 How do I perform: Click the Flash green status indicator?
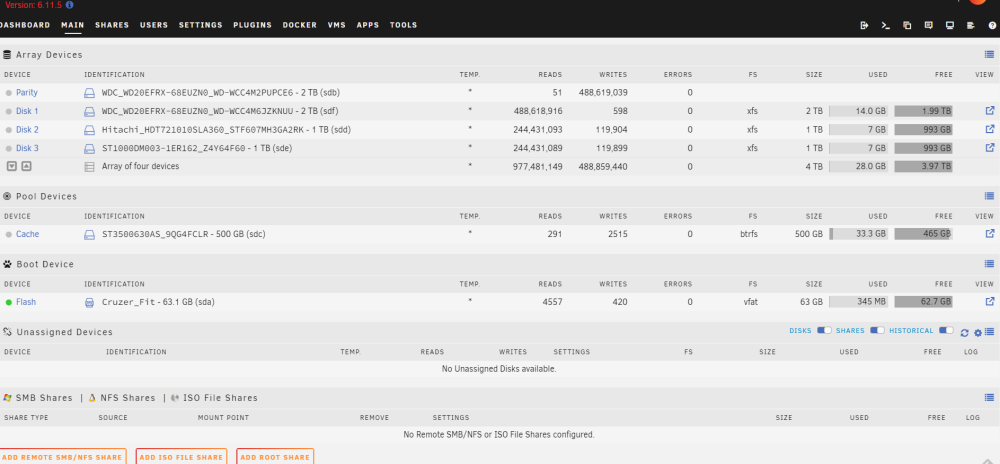(x=9, y=302)
